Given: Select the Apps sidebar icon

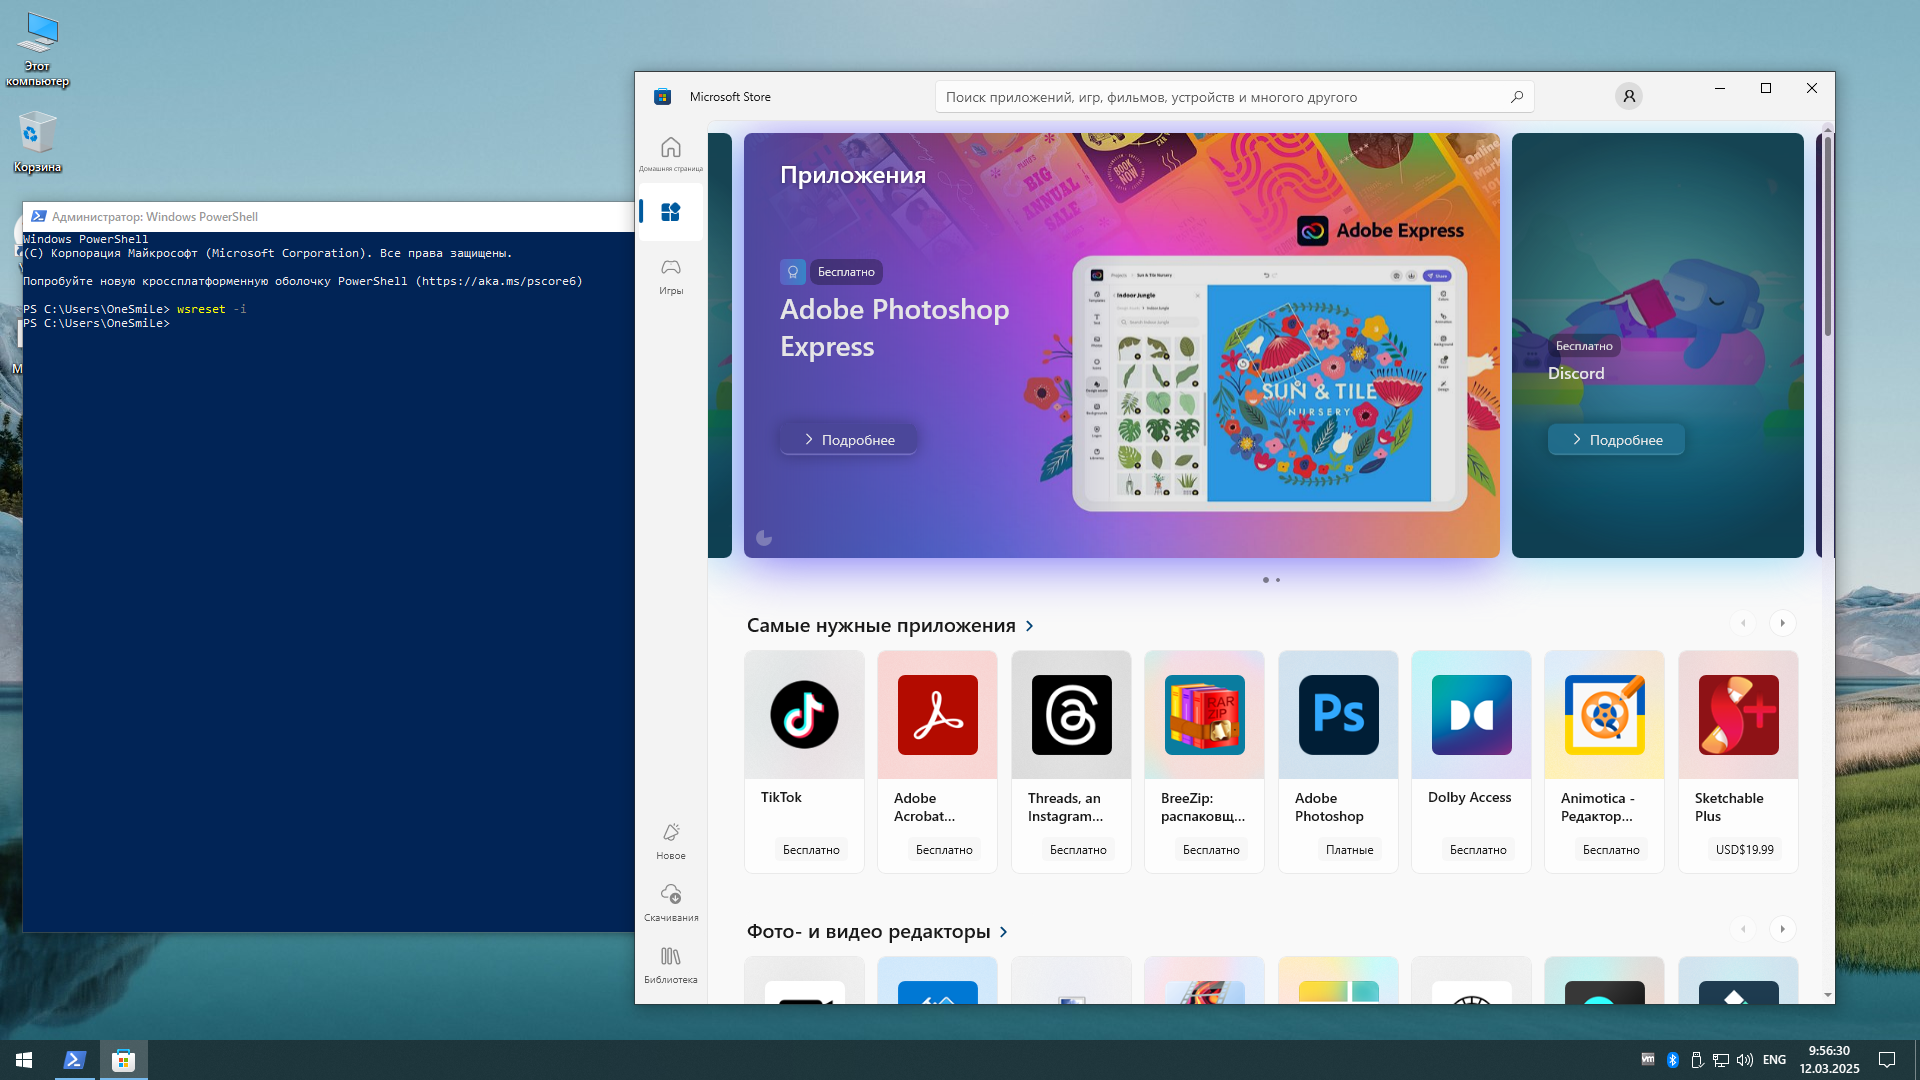Looking at the screenshot, I should click(x=670, y=212).
